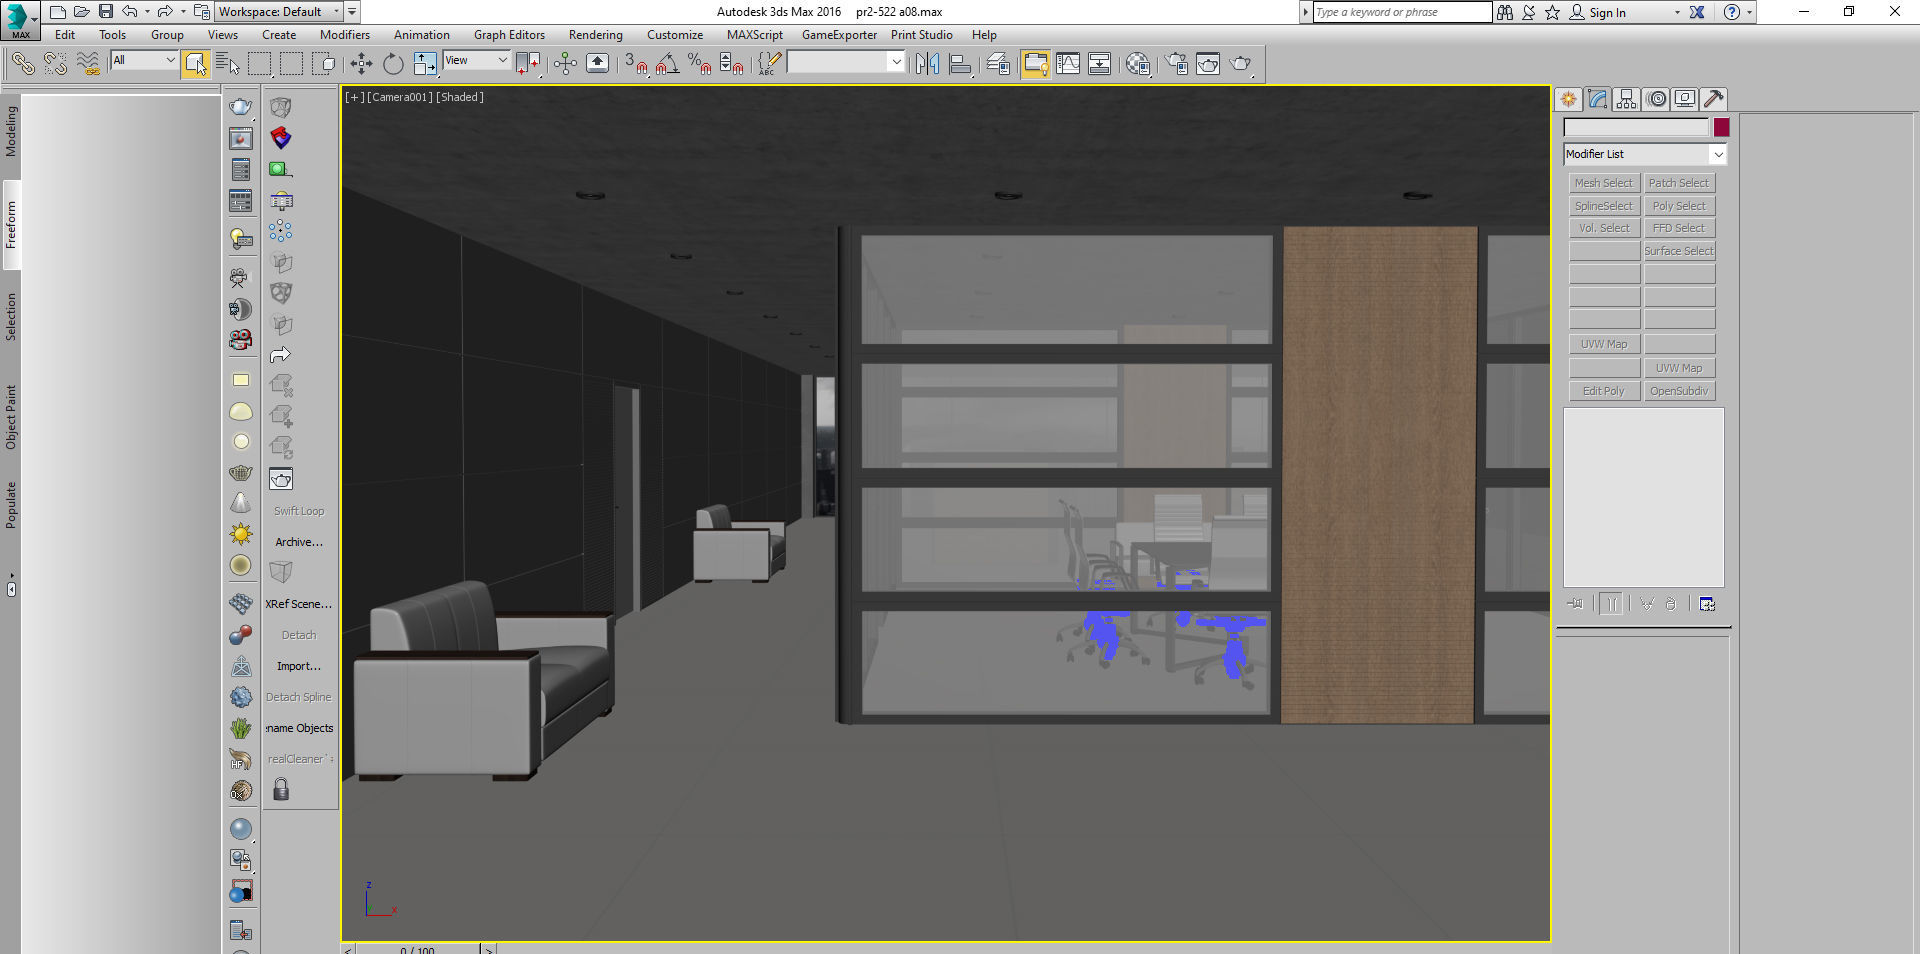Open Curve Editor icon
Viewport: 1920px width, 954px height.
tap(1068, 64)
